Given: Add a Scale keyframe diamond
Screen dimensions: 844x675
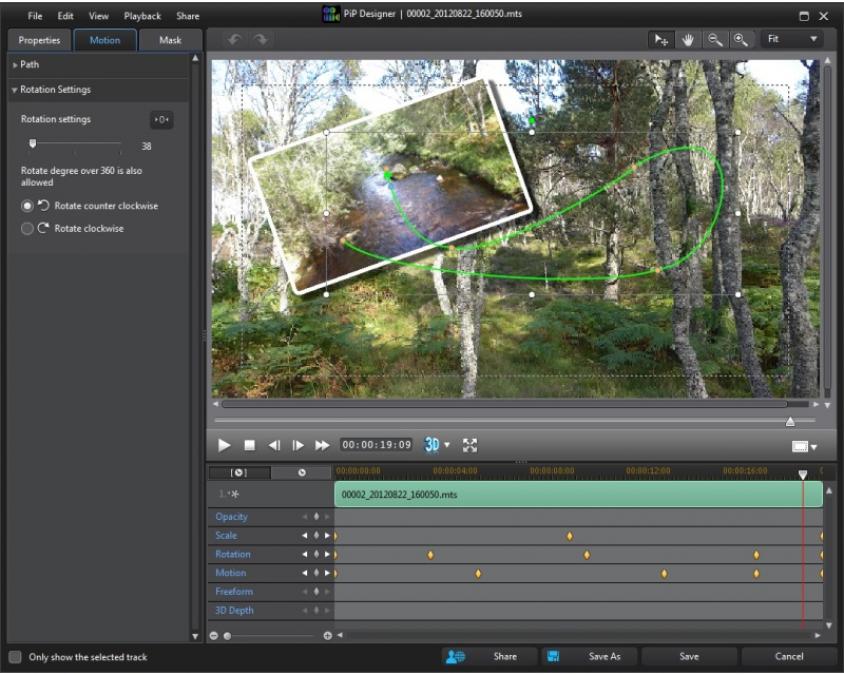Looking at the screenshot, I should coord(316,536).
